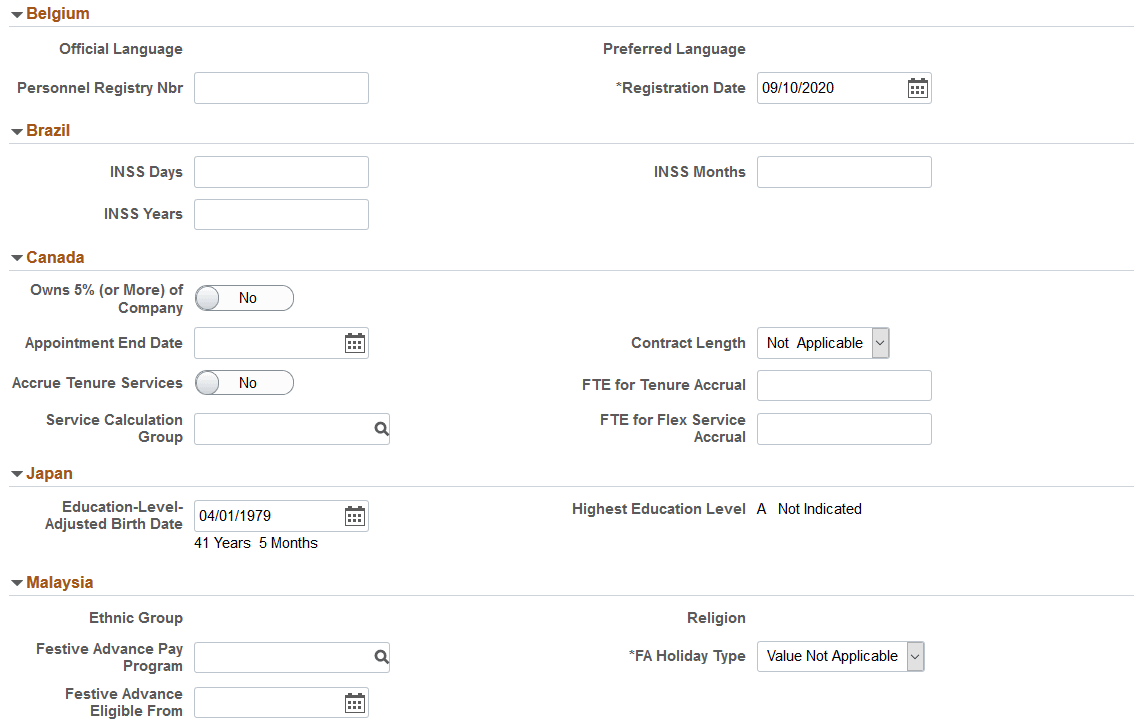Viewport: 1138px width, 727px height.
Task: Click the INSS Months input field
Action: (x=844, y=171)
